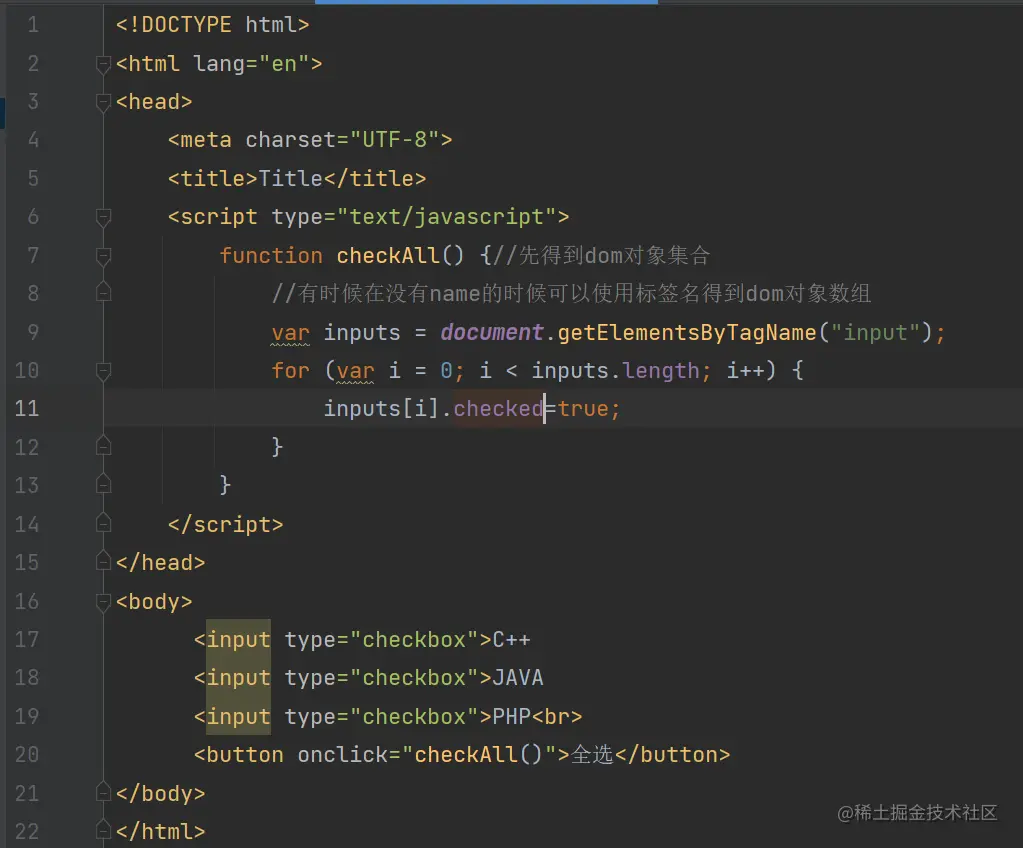Click the checkAll function name on line 7
The height and width of the screenshot is (848, 1023).
pyautogui.click(x=388, y=255)
